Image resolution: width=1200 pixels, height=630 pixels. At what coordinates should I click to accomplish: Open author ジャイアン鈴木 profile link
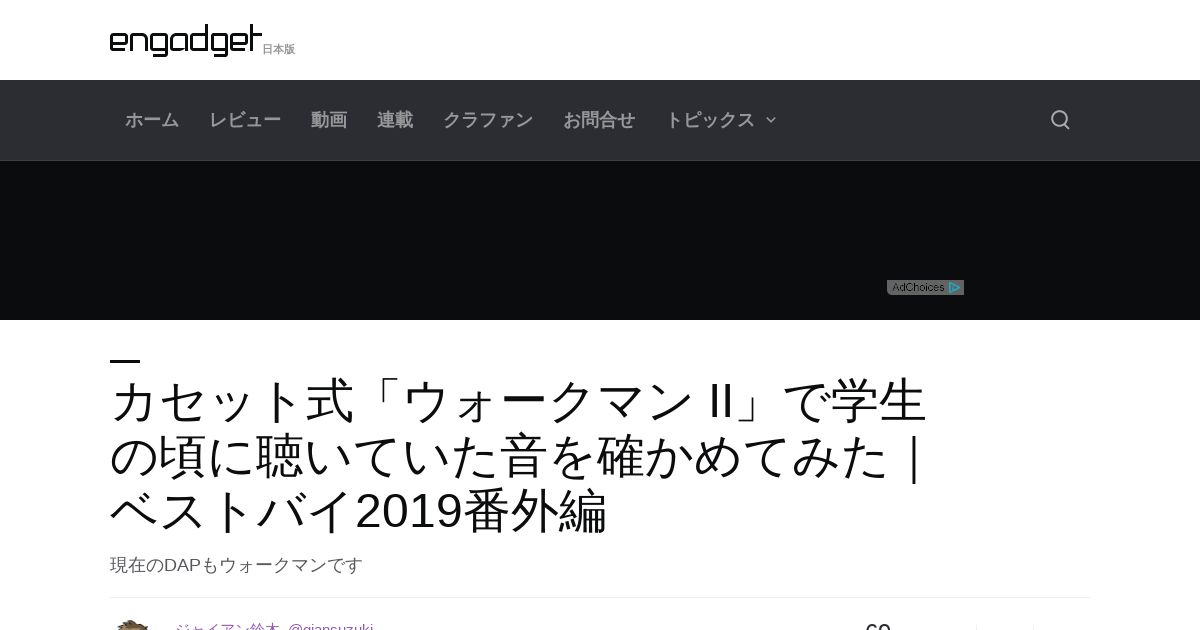click(227, 626)
